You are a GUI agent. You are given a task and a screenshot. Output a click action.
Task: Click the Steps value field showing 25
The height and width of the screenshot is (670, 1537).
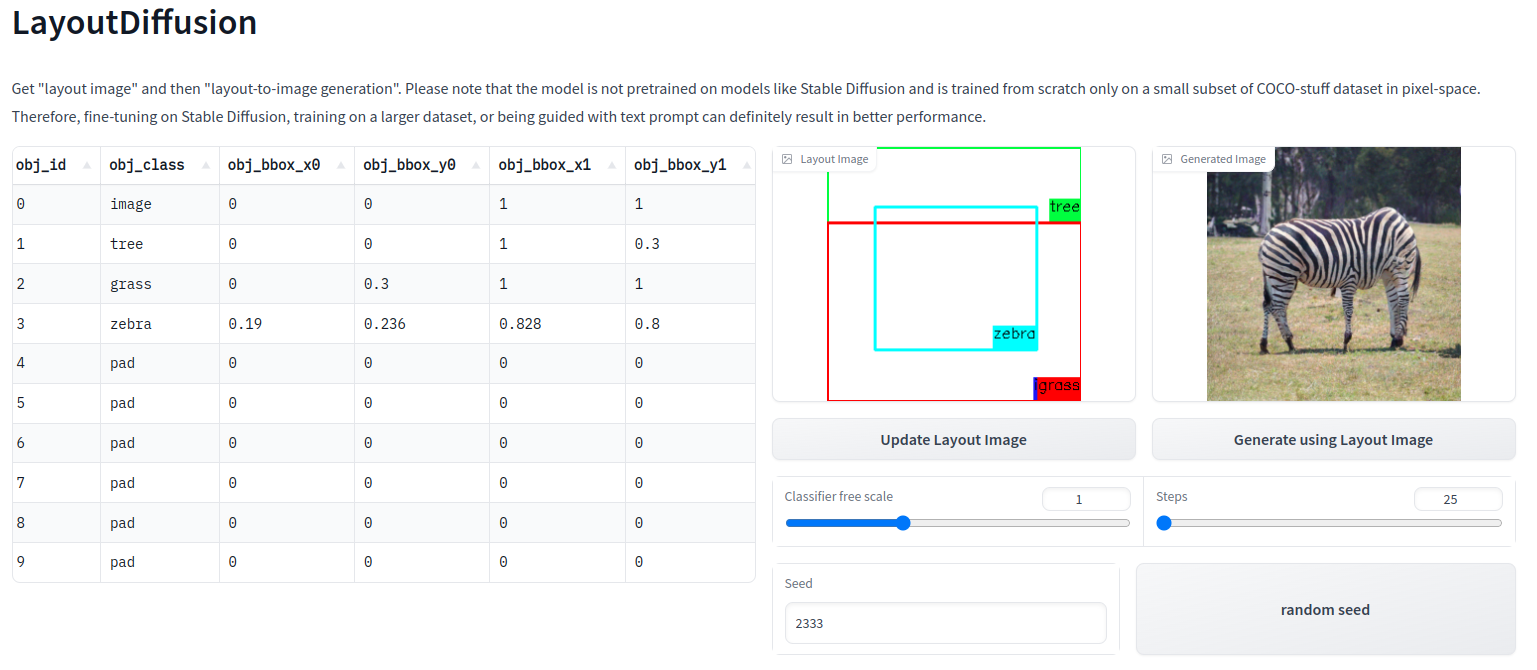click(1458, 498)
